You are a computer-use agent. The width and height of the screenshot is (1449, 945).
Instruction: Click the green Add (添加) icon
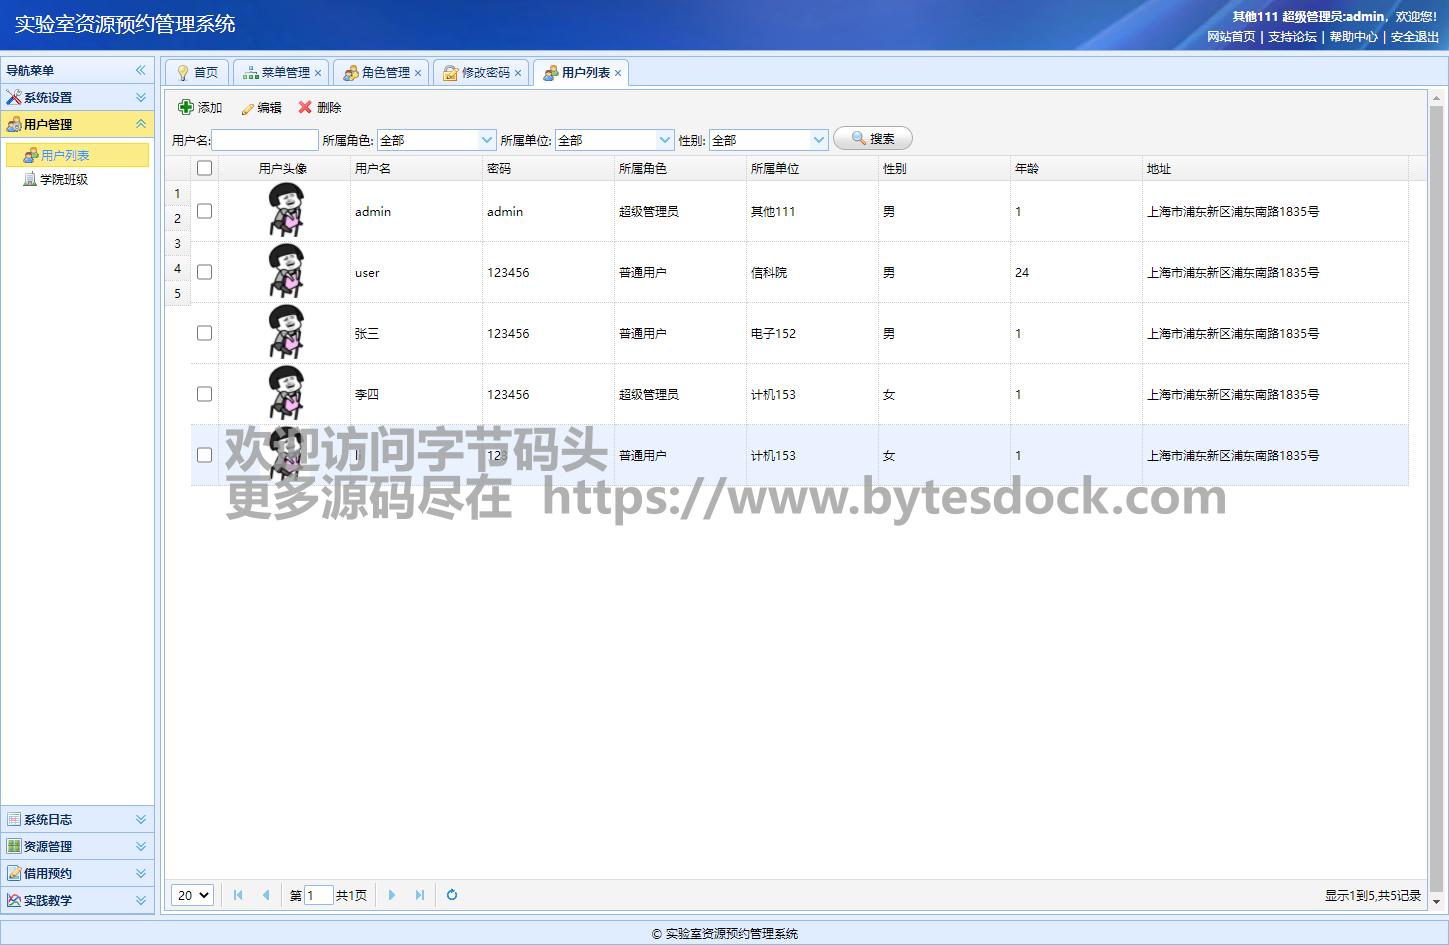point(186,107)
